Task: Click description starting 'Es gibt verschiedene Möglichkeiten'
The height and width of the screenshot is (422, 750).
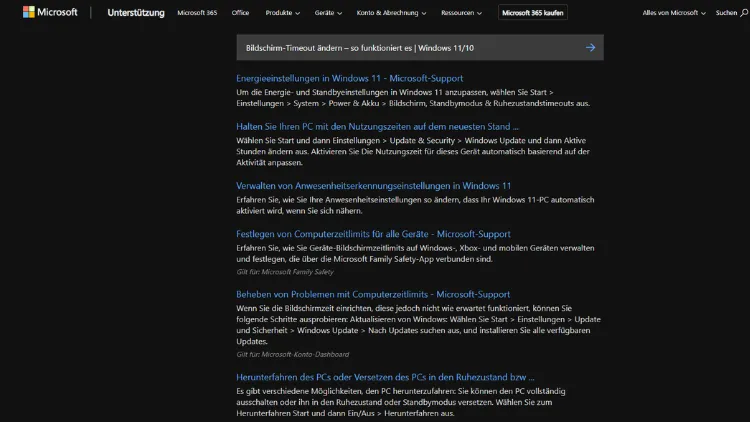Action: point(401,402)
